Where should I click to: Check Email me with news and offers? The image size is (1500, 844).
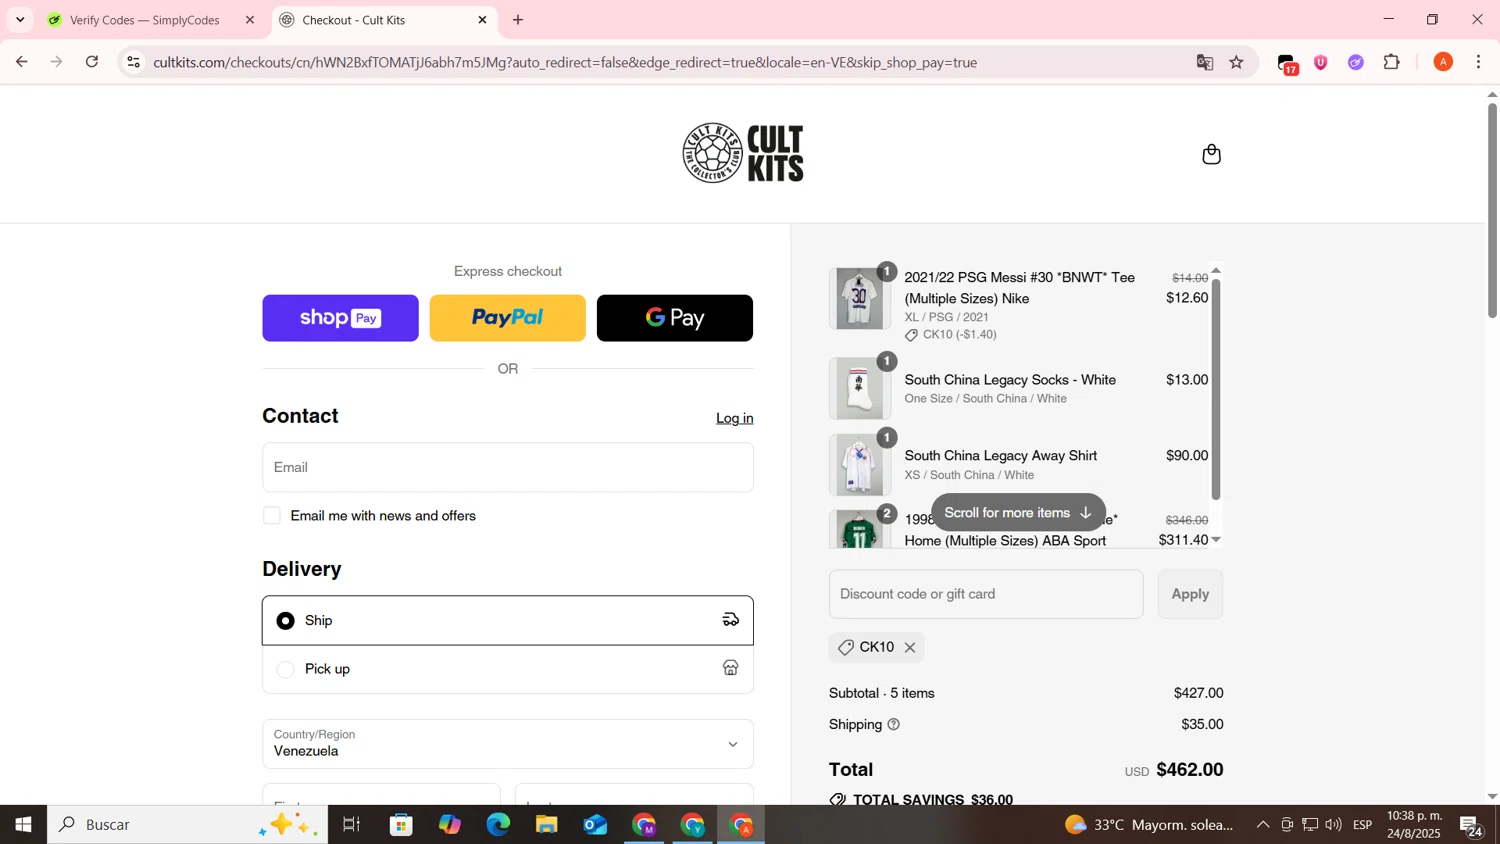click(272, 516)
